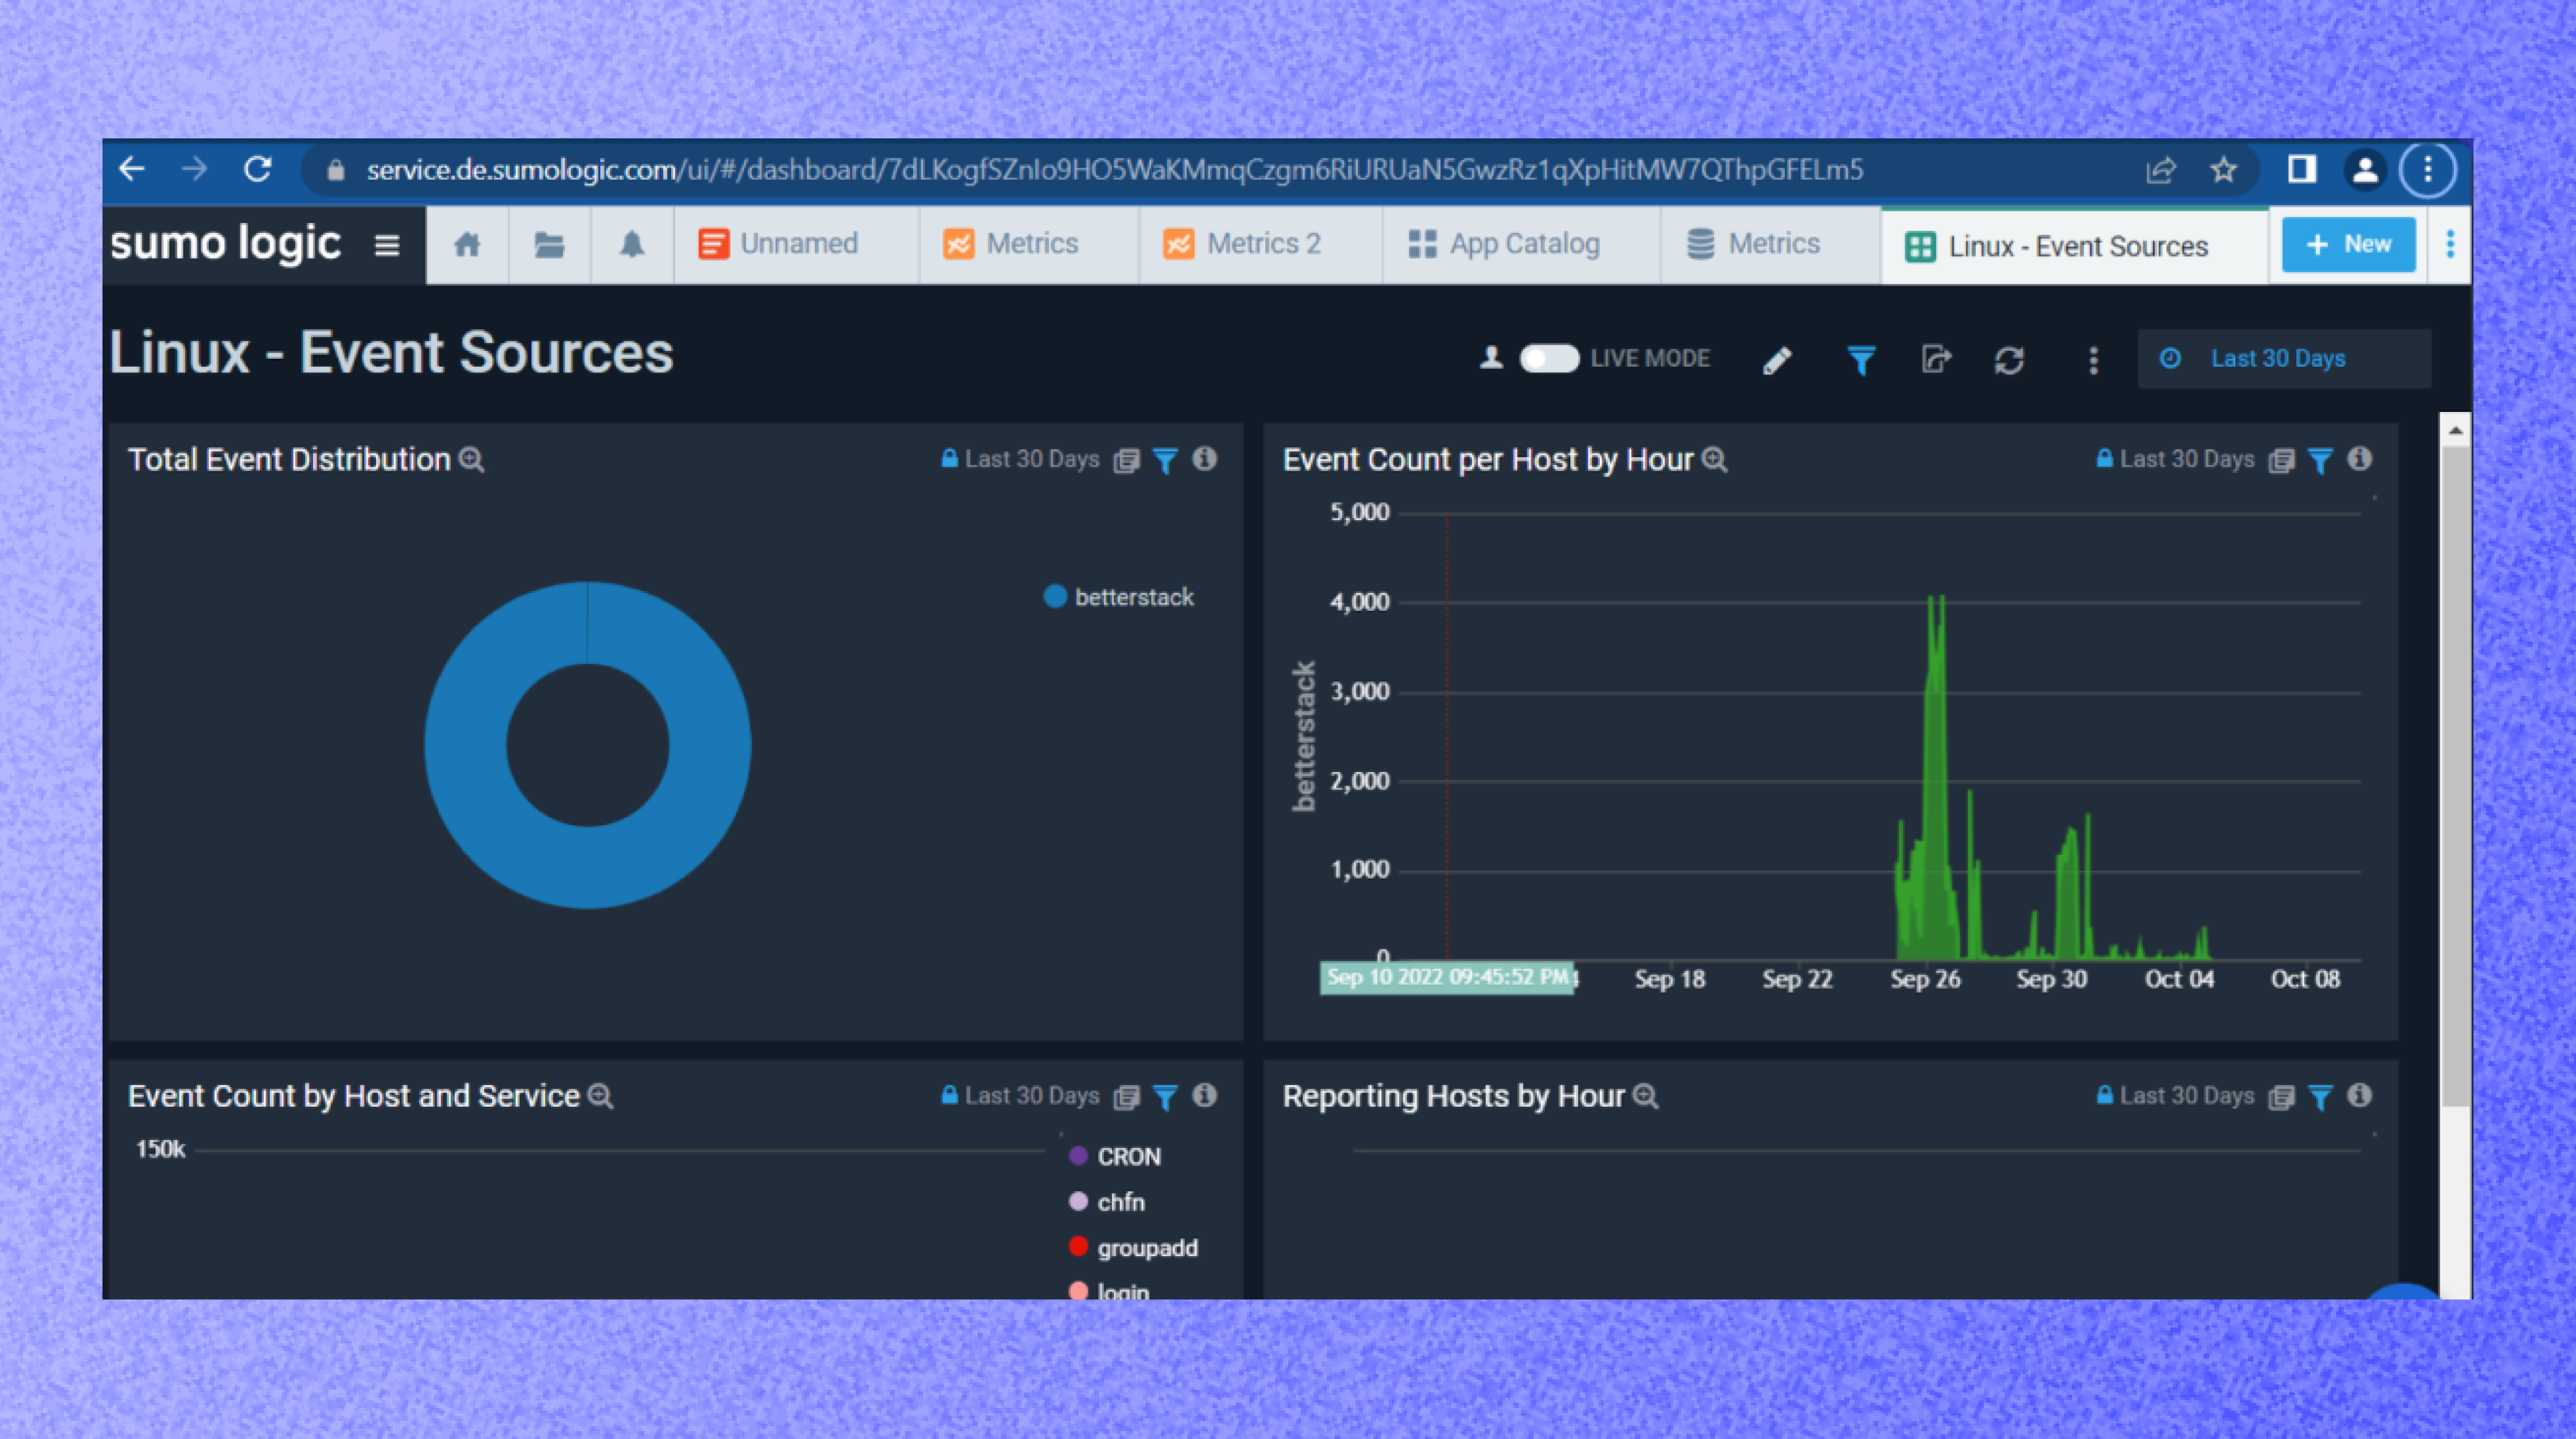The width and height of the screenshot is (2576, 1439).
Task: Toggle the LIVE MODE switch
Action: coord(1548,359)
